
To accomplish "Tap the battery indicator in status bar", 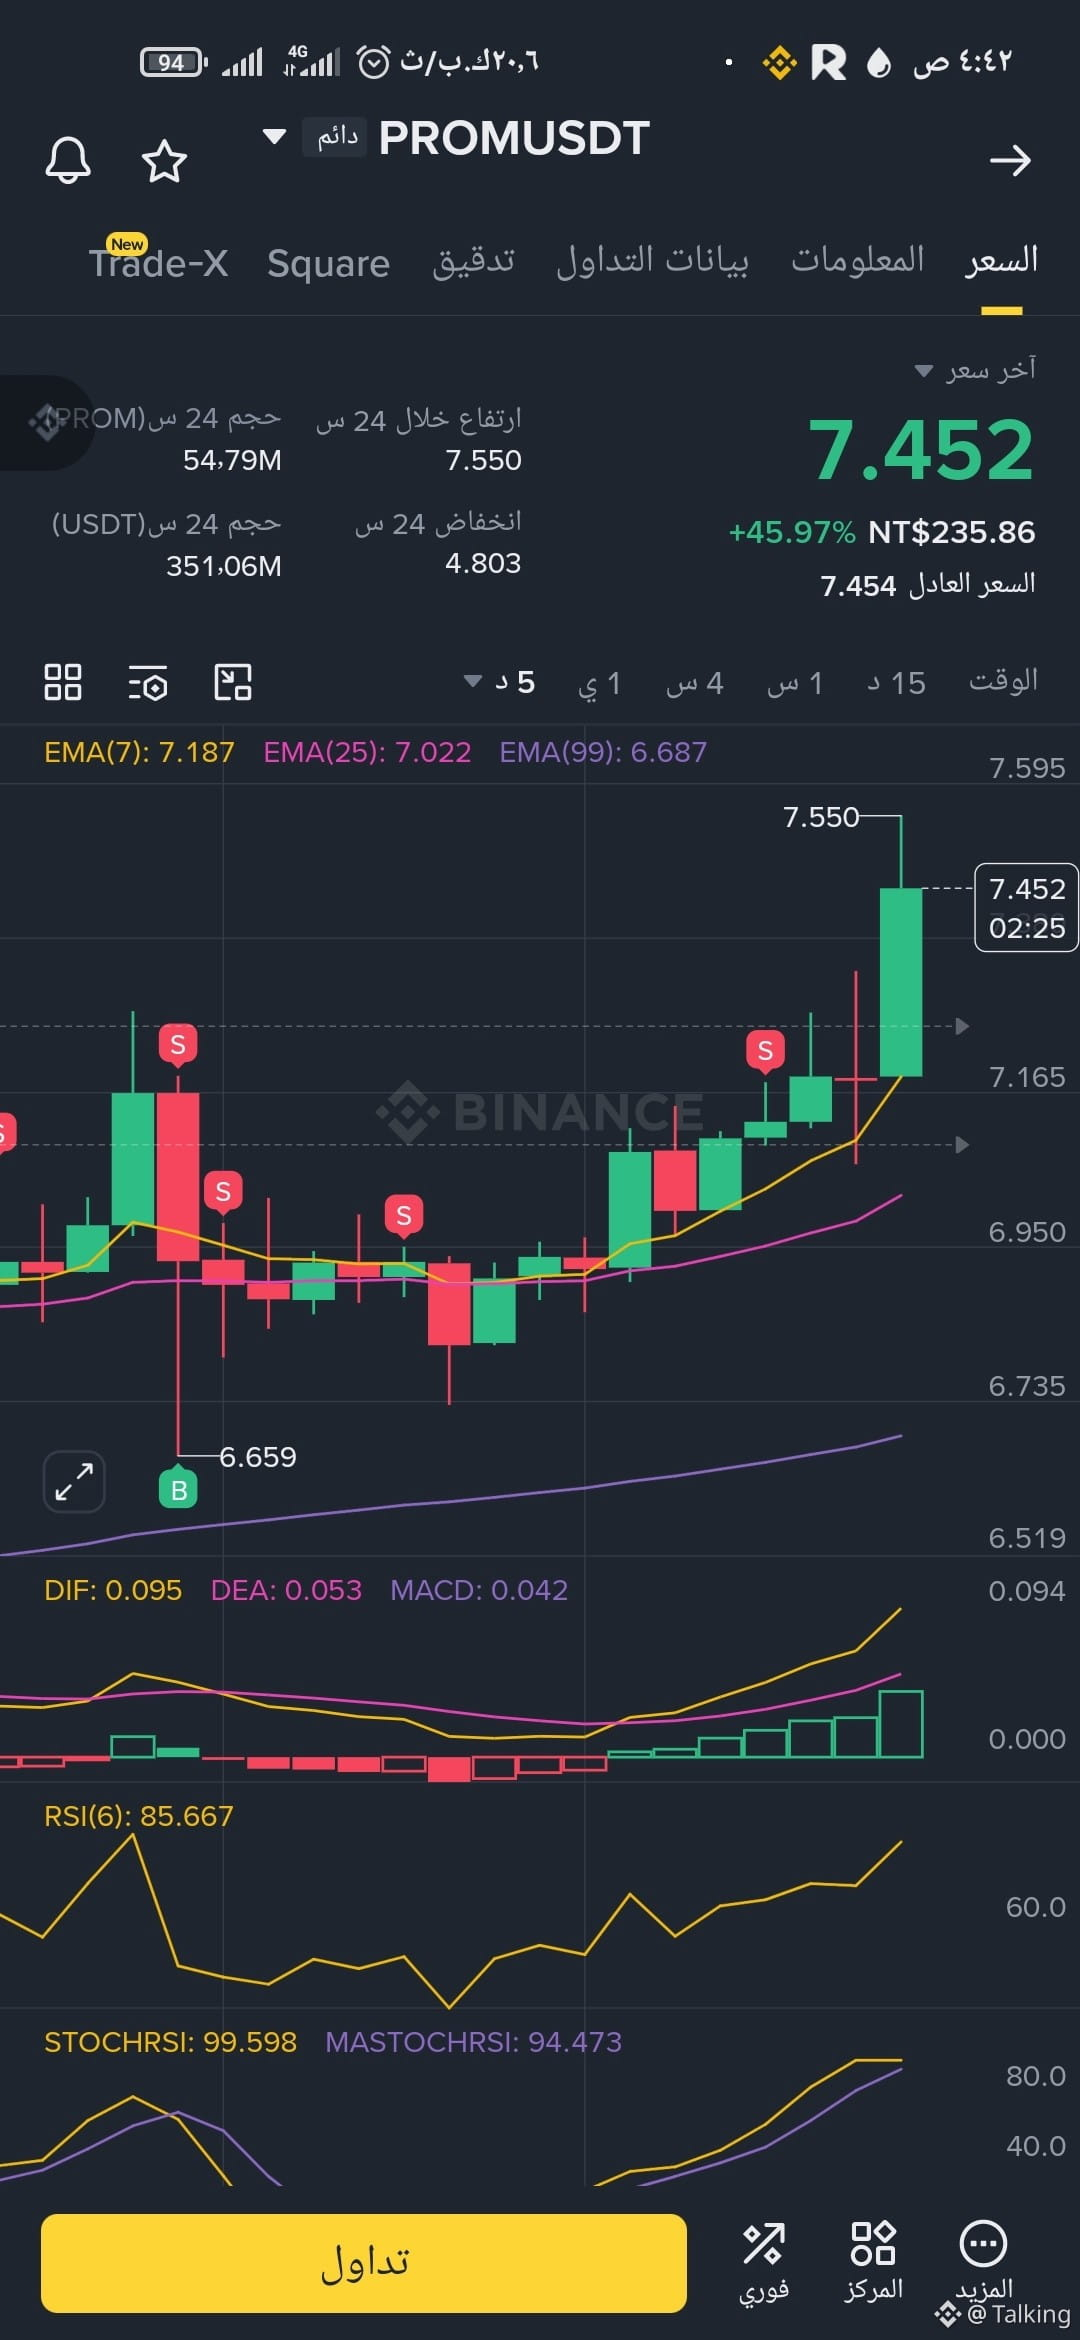I will (x=174, y=62).
